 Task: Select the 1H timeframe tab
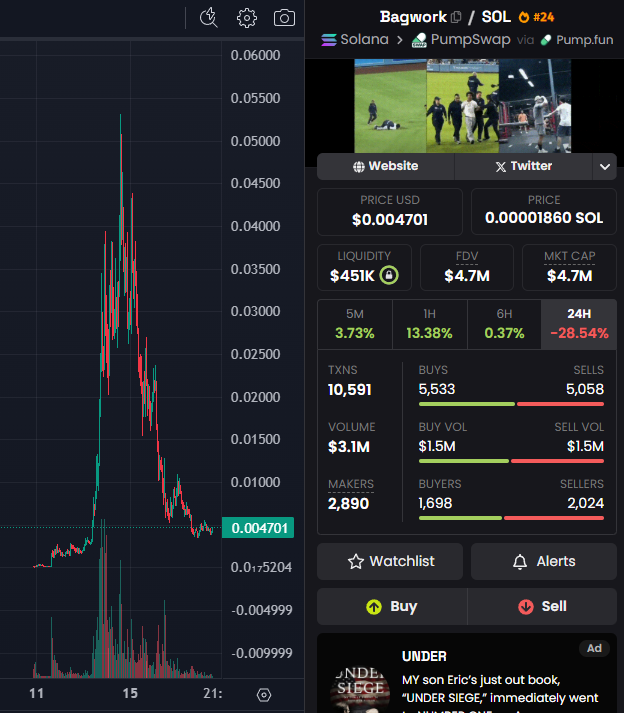(x=430, y=324)
